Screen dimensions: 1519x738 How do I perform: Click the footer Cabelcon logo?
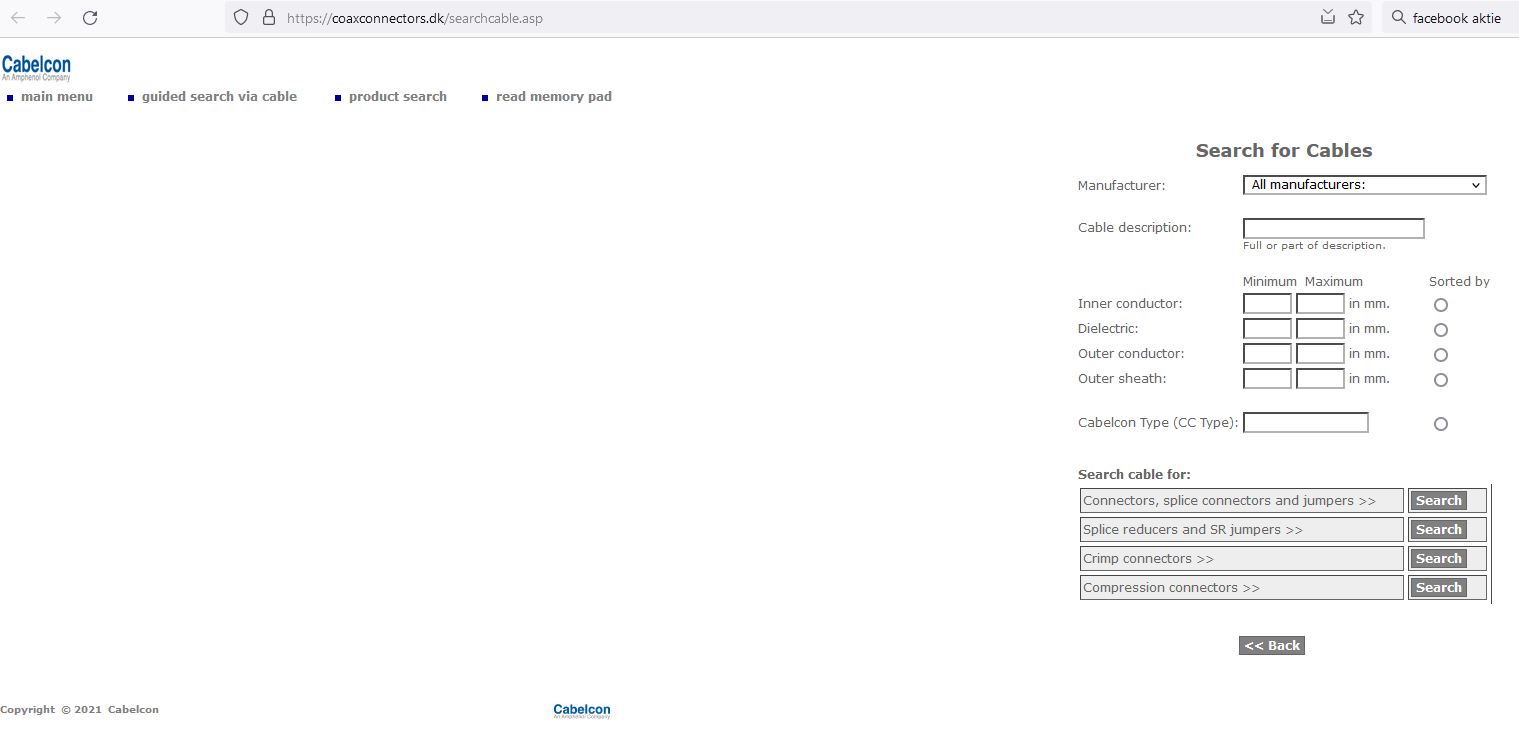(x=581, y=711)
